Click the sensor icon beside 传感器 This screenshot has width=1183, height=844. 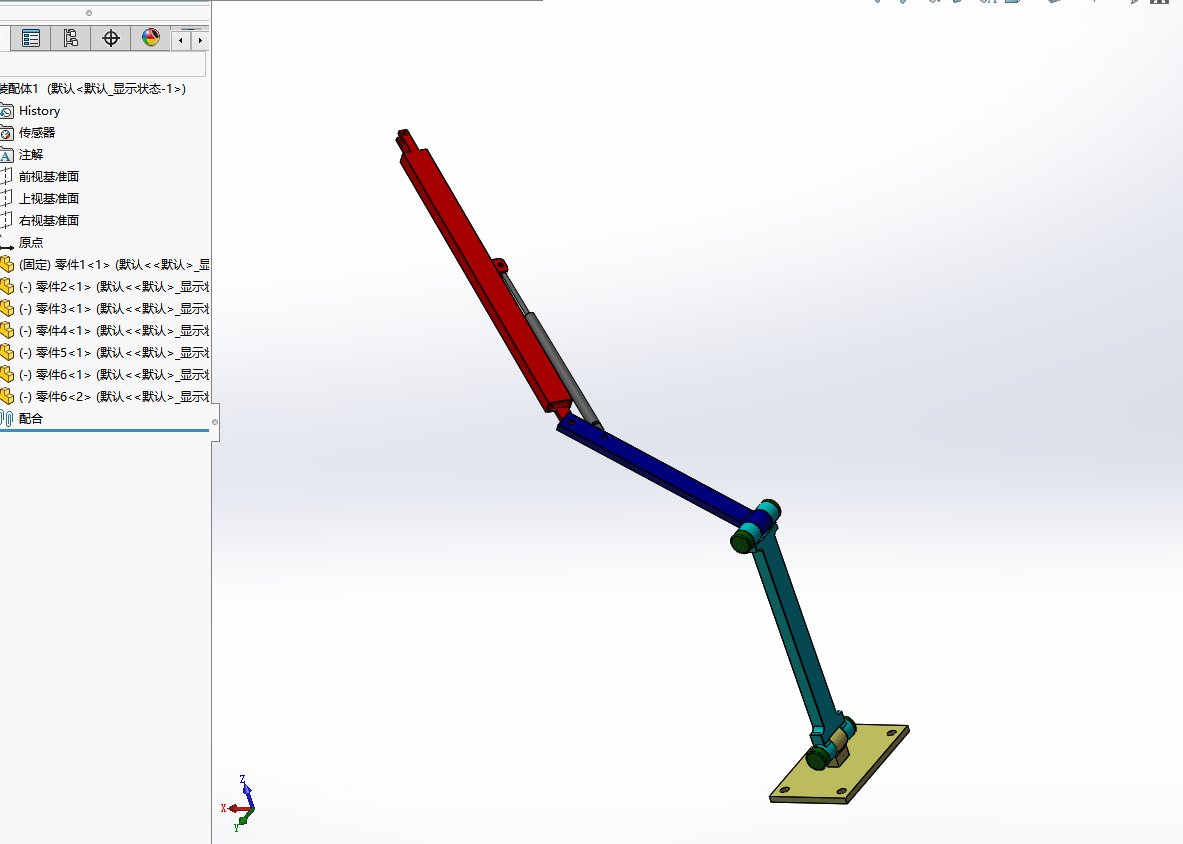click(7, 134)
